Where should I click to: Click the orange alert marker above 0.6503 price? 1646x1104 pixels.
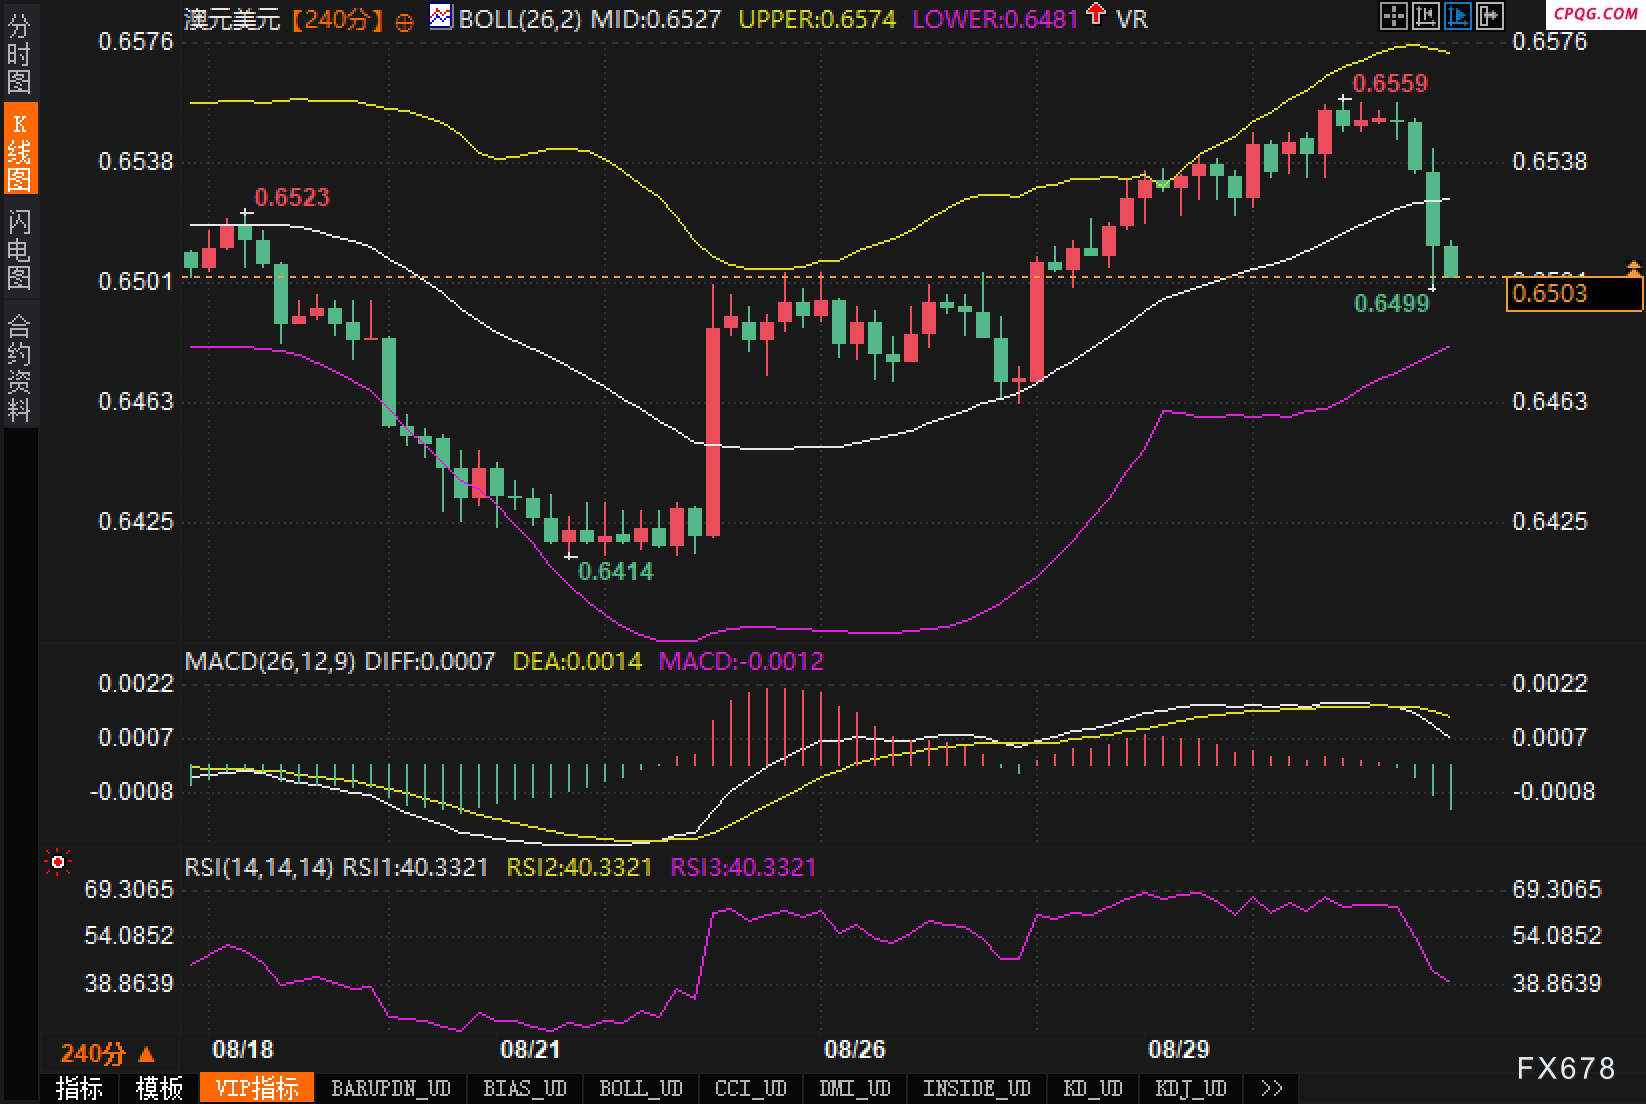pos(1634,267)
